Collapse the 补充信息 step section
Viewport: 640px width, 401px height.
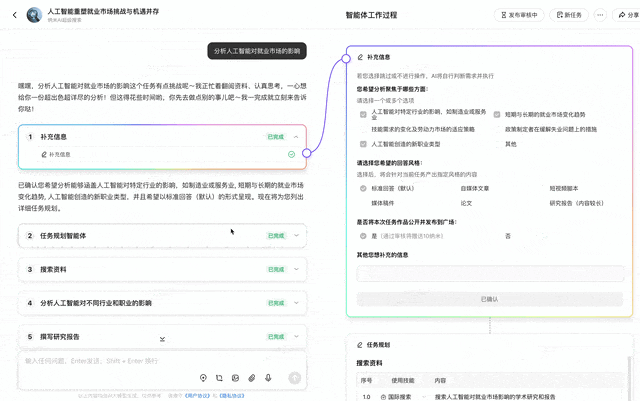pyautogui.click(x=296, y=136)
